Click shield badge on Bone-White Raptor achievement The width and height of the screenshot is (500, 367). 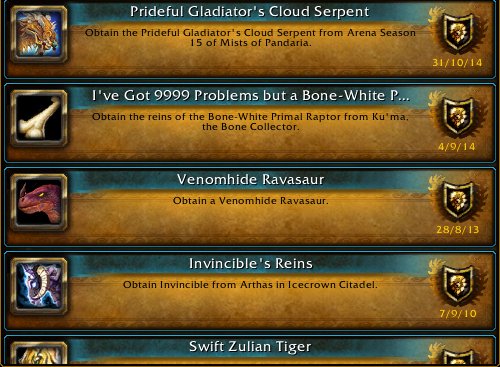point(459,116)
